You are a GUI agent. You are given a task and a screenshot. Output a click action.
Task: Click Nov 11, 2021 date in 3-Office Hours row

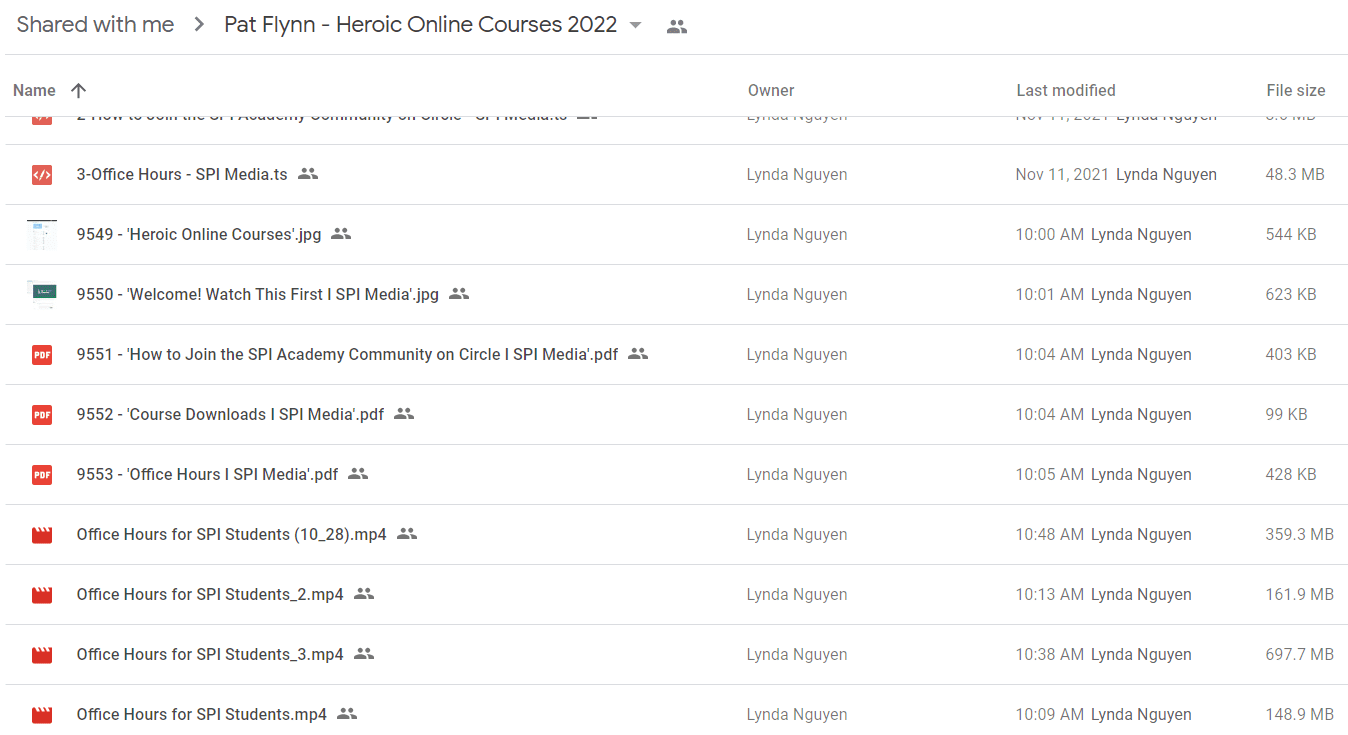1062,174
